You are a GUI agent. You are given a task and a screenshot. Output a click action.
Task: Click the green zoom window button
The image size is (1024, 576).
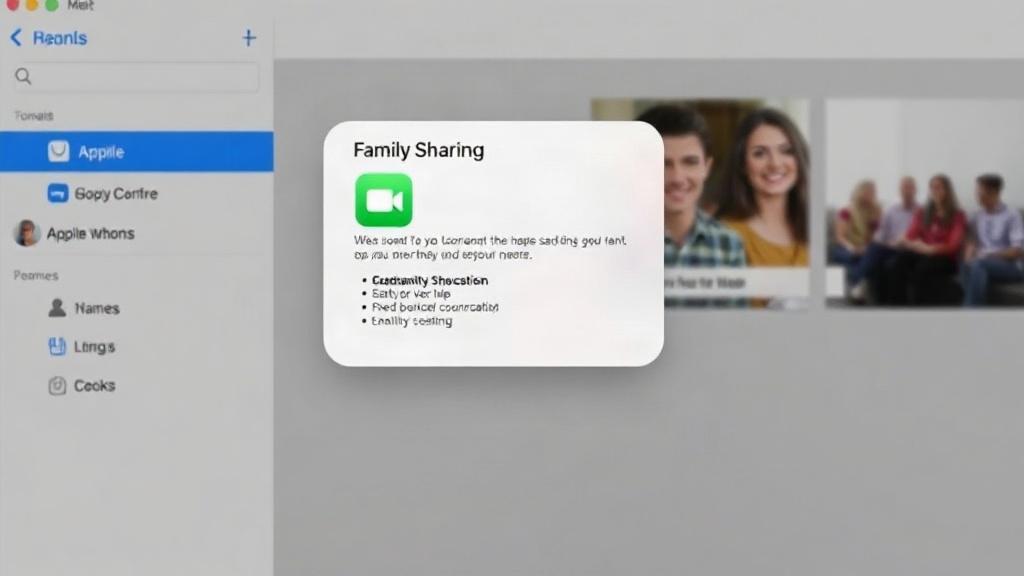[x=52, y=4]
